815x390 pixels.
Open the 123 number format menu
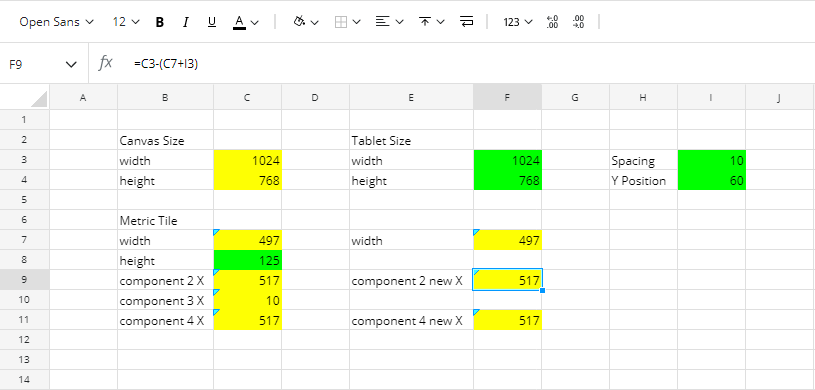click(x=518, y=22)
